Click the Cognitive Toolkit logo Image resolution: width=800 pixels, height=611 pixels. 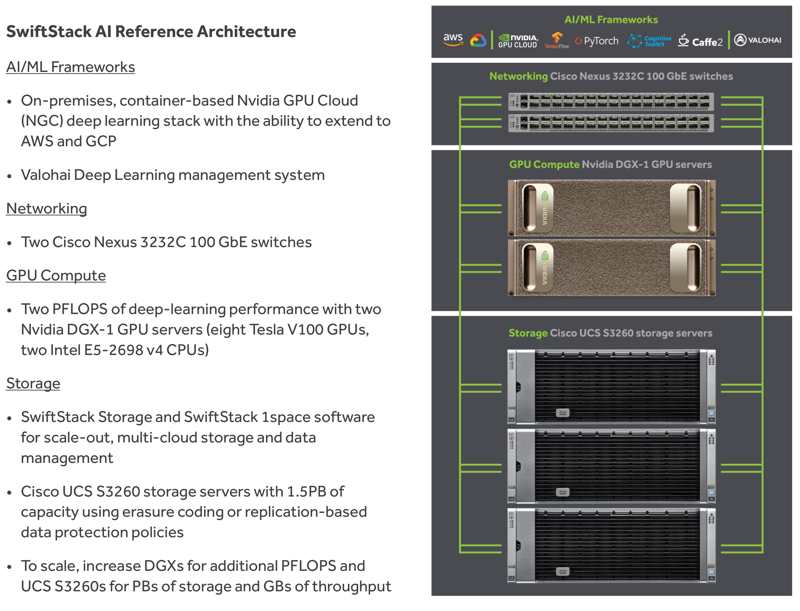[x=649, y=41]
